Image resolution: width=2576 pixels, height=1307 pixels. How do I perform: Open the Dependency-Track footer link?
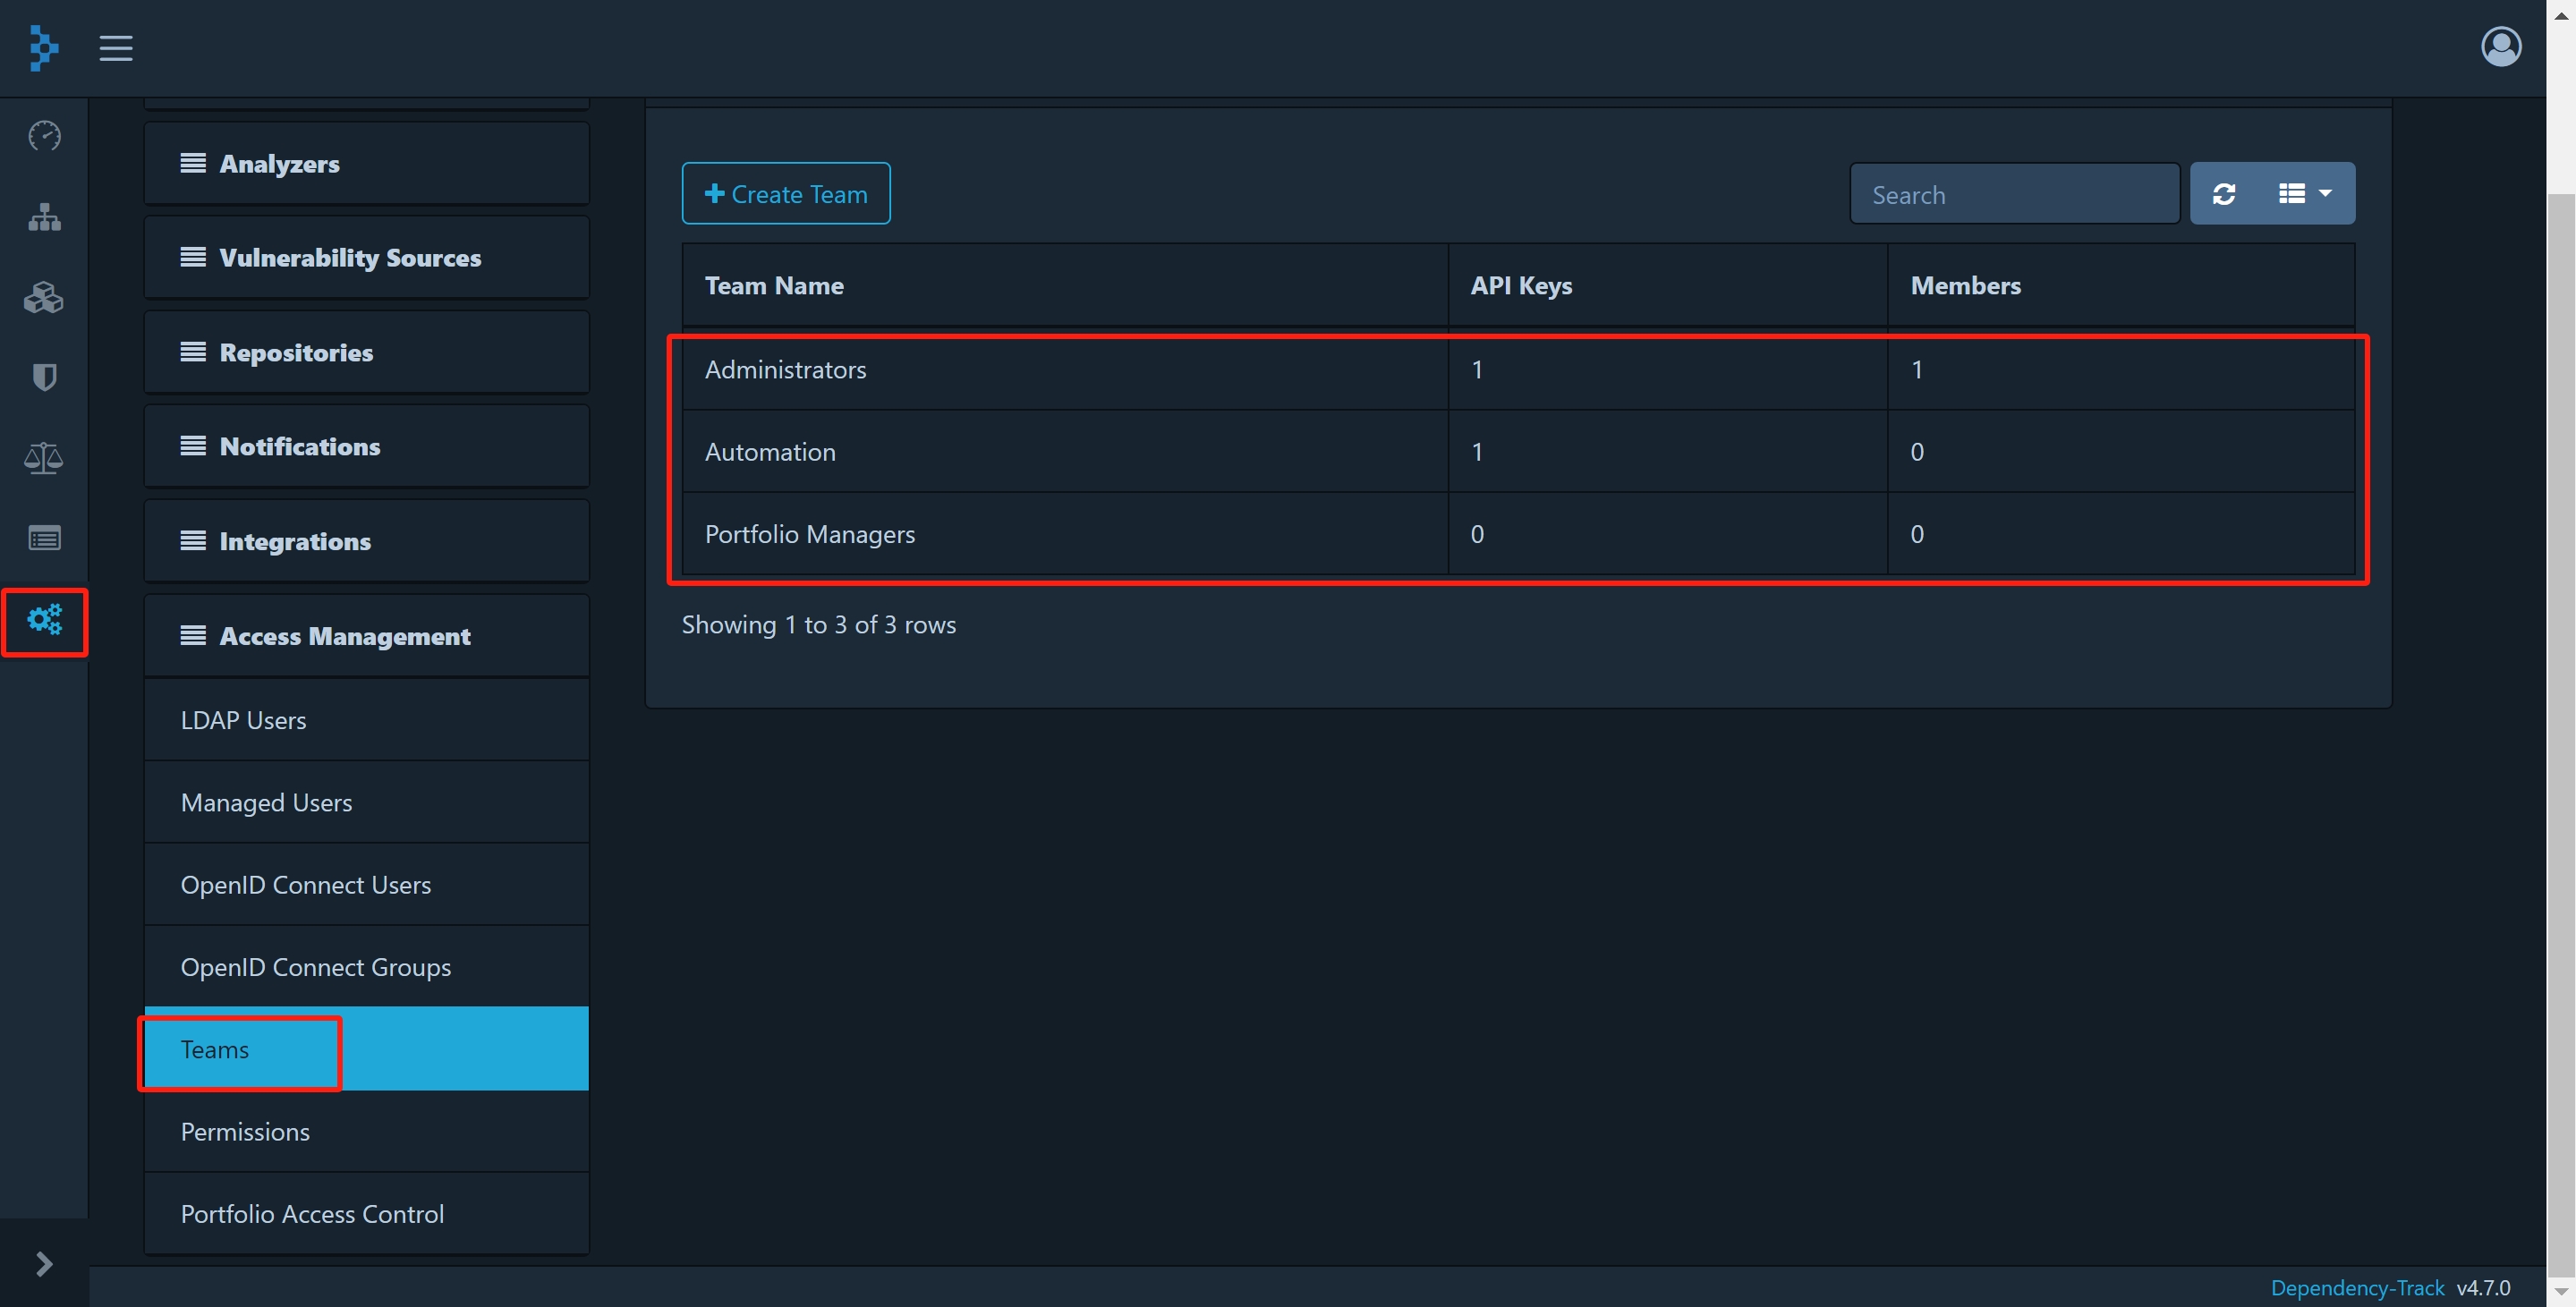(x=2356, y=1288)
